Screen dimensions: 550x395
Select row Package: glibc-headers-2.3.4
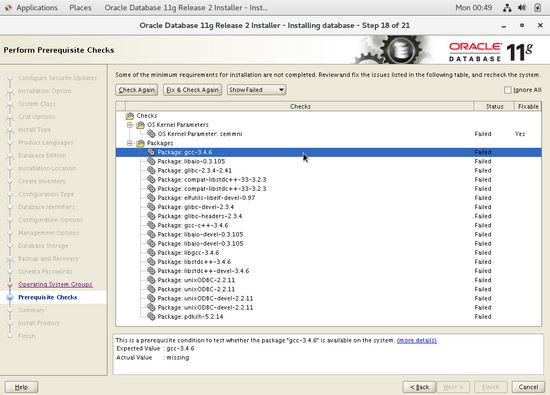tap(329, 216)
